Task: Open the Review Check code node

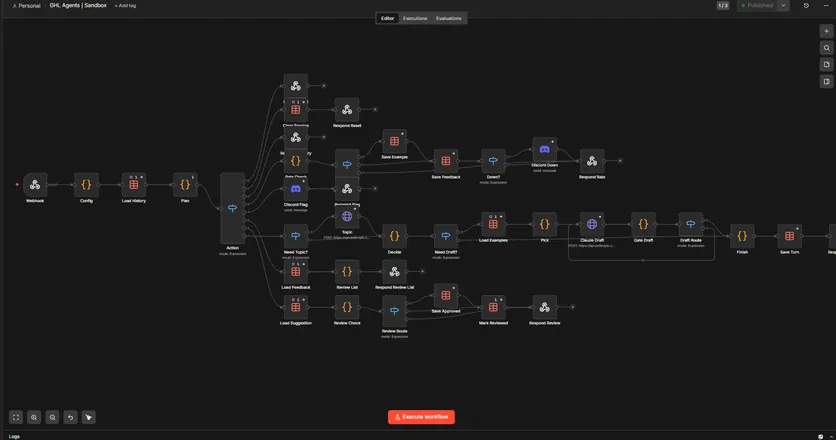Action: 347,307
